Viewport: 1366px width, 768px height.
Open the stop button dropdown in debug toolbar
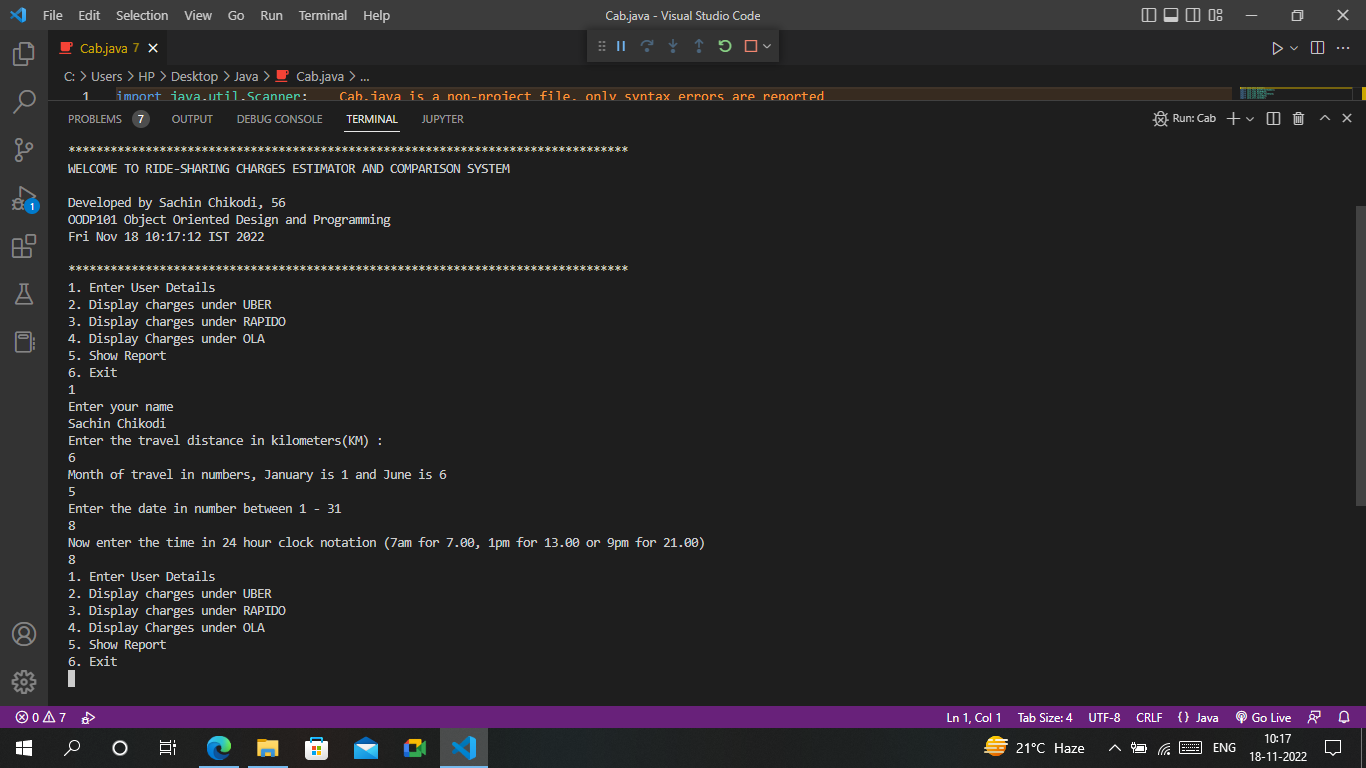click(767, 46)
